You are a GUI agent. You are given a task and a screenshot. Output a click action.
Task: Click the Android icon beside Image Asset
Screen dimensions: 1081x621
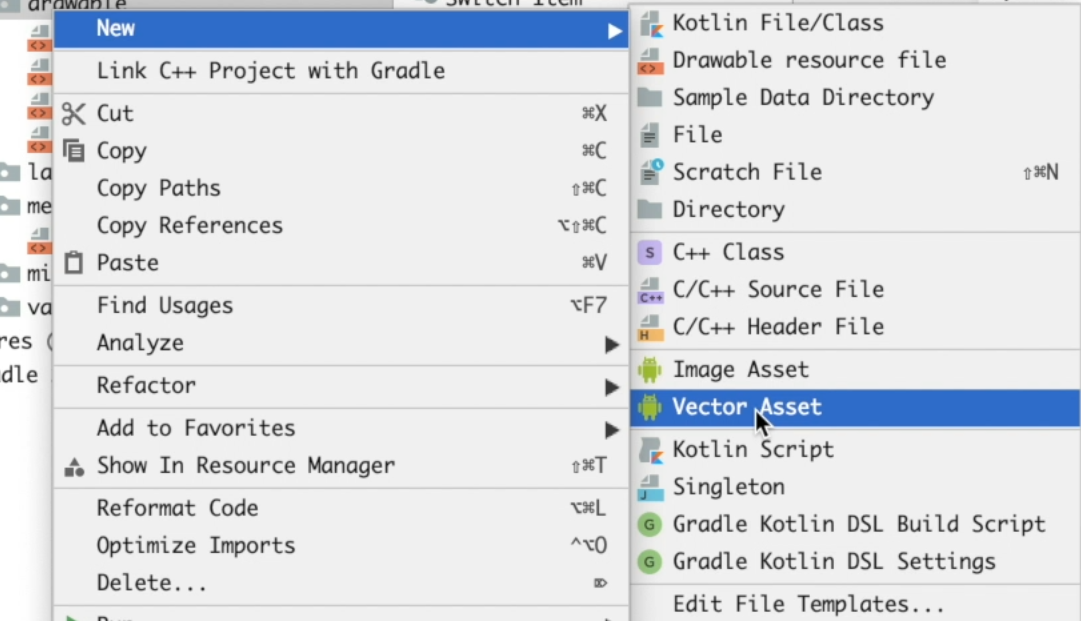[650, 370]
